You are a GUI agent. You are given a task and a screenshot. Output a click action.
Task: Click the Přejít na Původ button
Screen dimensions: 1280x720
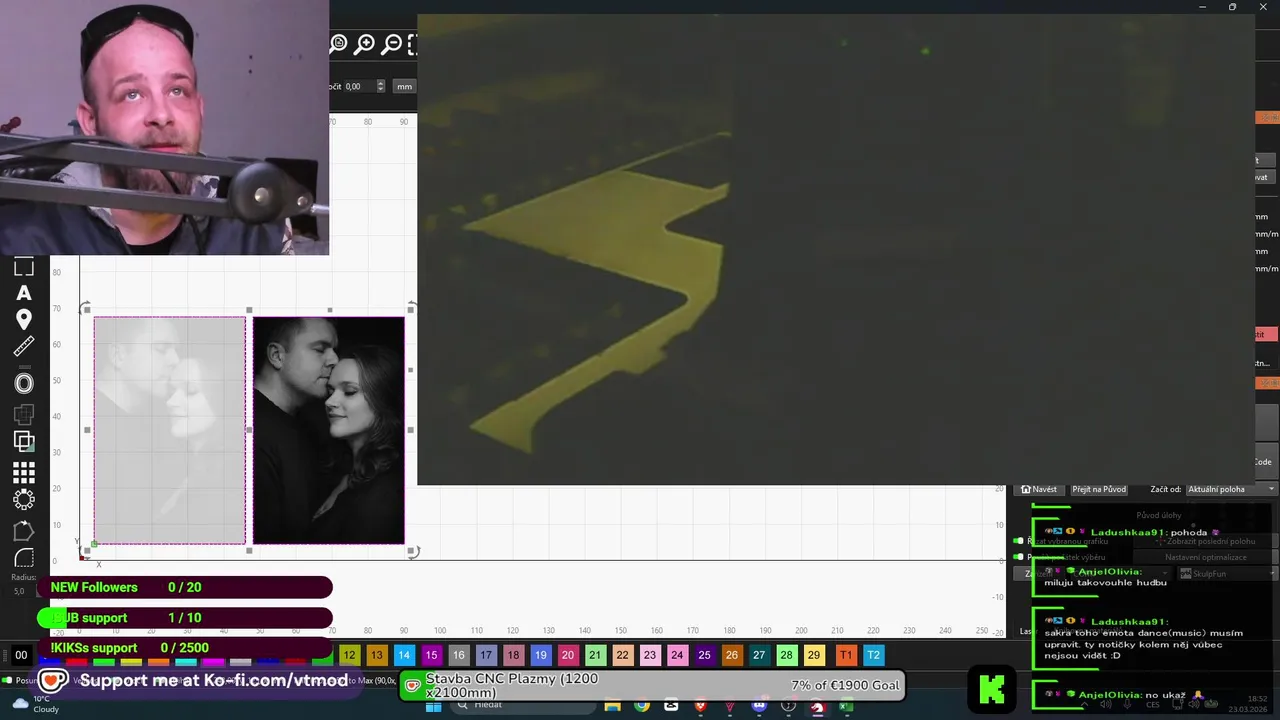pyautogui.click(x=1099, y=489)
